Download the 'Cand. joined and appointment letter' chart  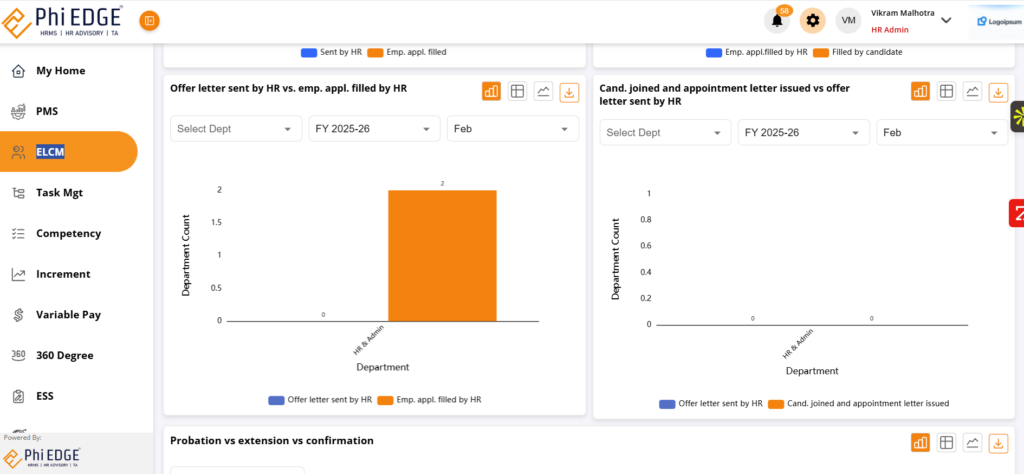click(x=998, y=92)
